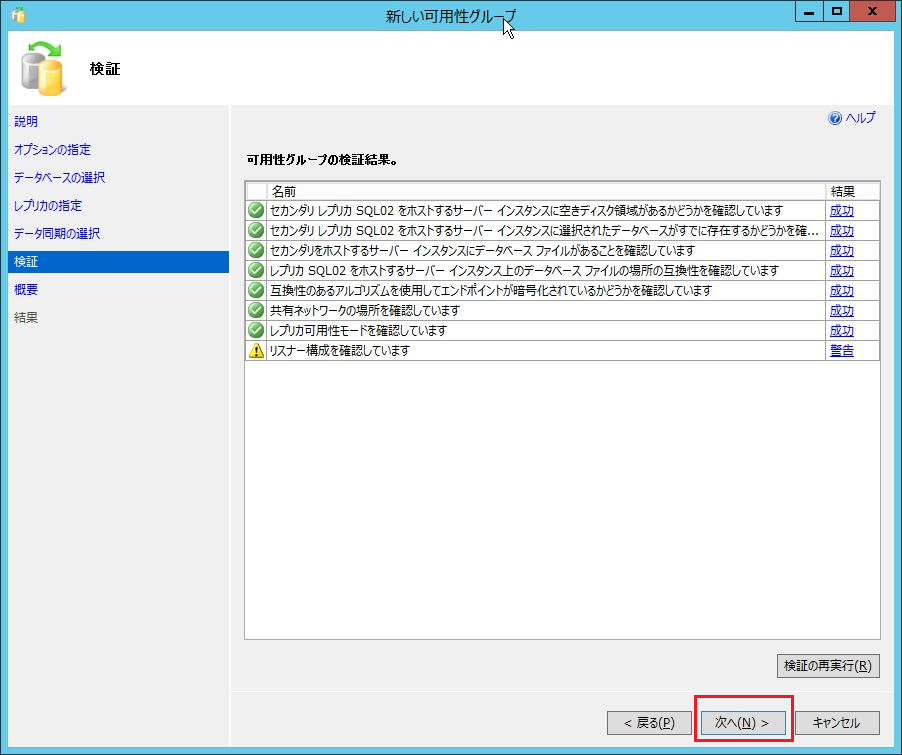Click the wizard title bar app icon

point(18,14)
